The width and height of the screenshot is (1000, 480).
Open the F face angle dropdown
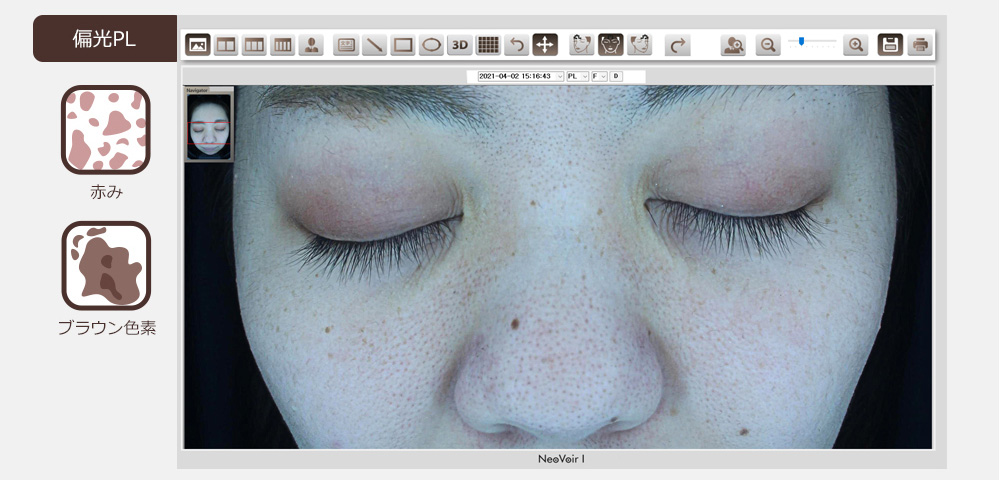(599, 76)
